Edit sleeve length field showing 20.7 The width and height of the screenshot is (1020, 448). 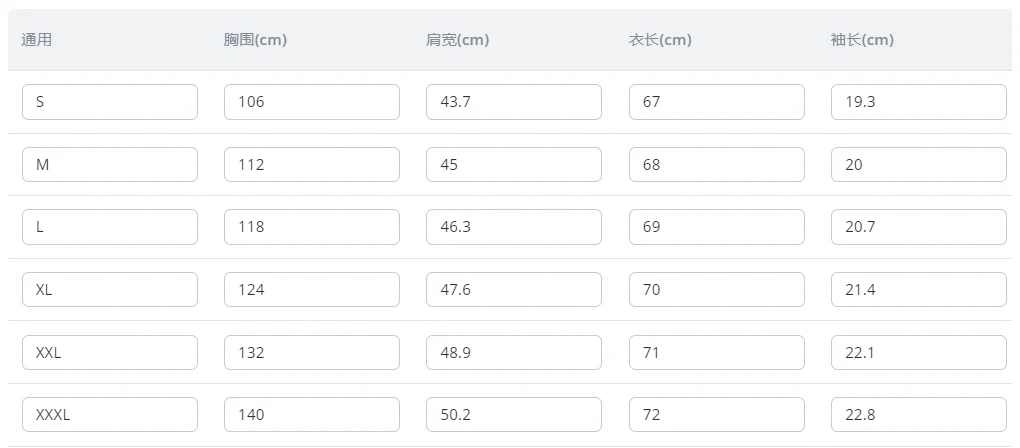pos(919,227)
